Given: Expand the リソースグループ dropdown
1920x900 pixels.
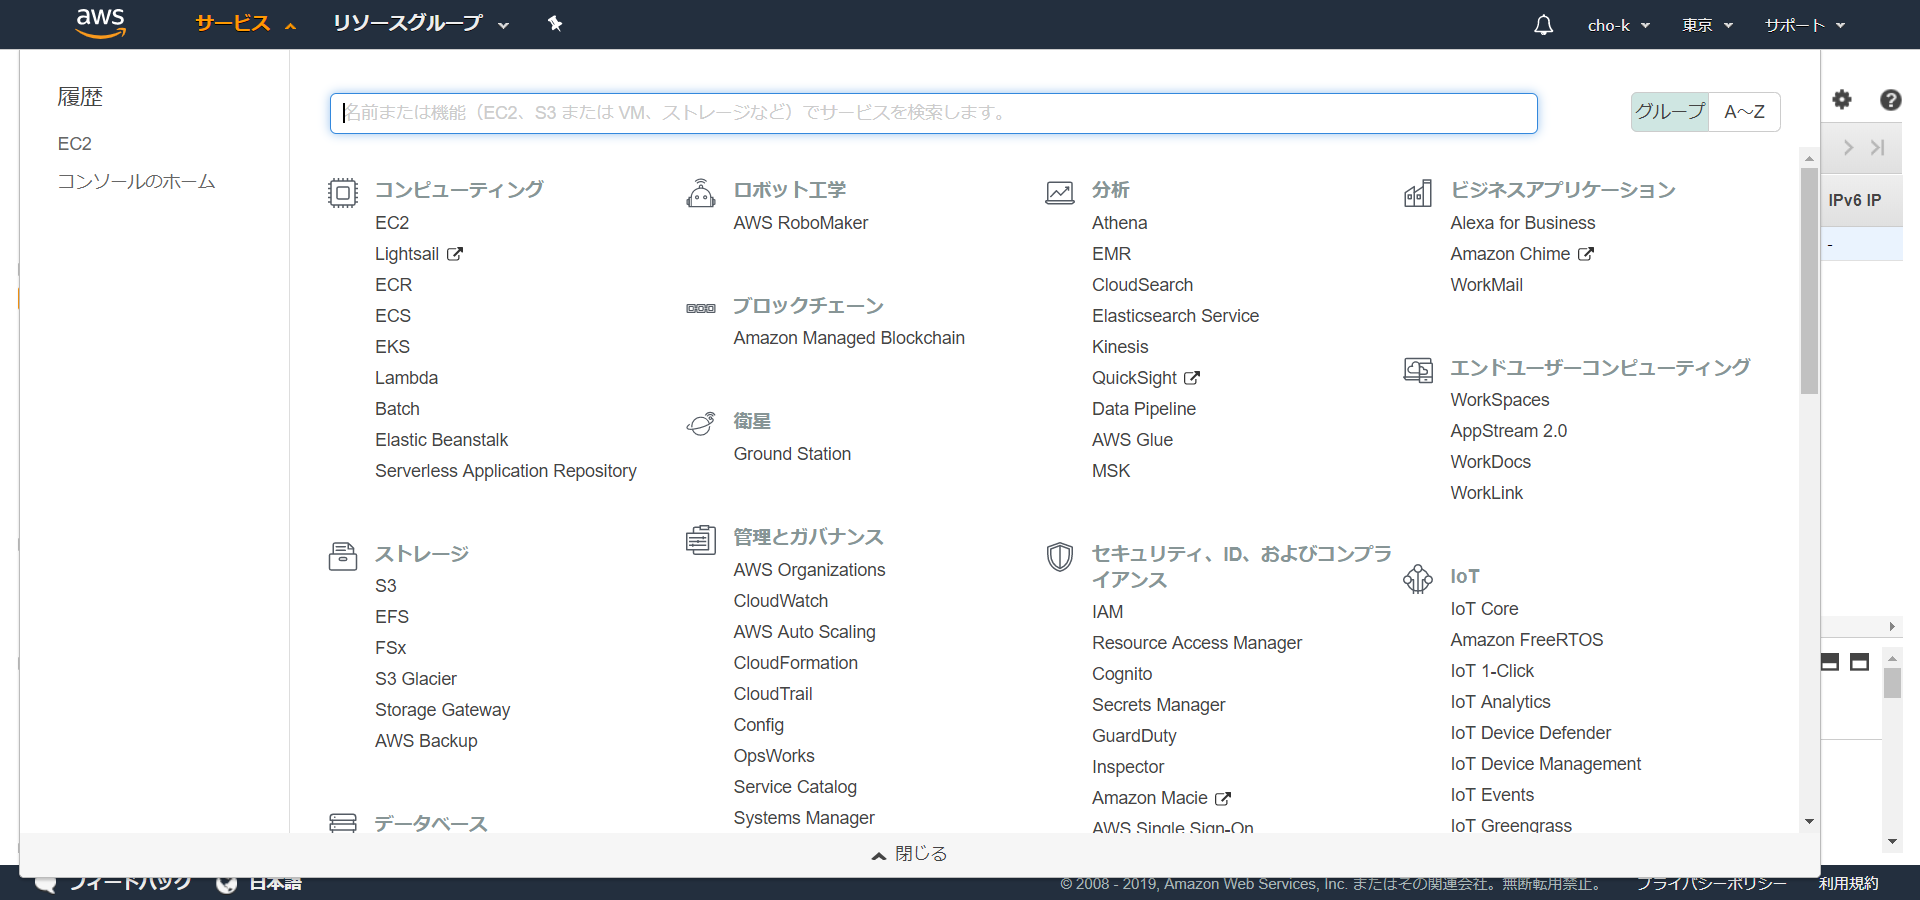Looking at the screenshot, I should [x=420, y=24].
